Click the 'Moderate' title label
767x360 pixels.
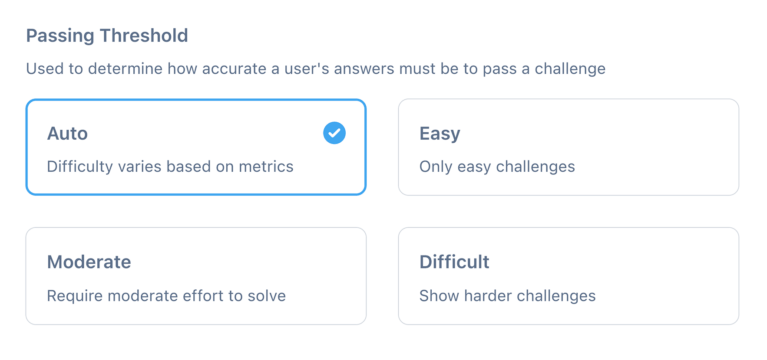pyautogui.click(x=89, y=262)
